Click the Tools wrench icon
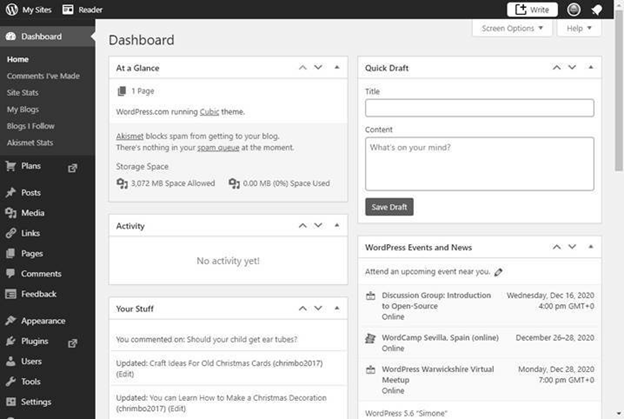 pos(11,382)
